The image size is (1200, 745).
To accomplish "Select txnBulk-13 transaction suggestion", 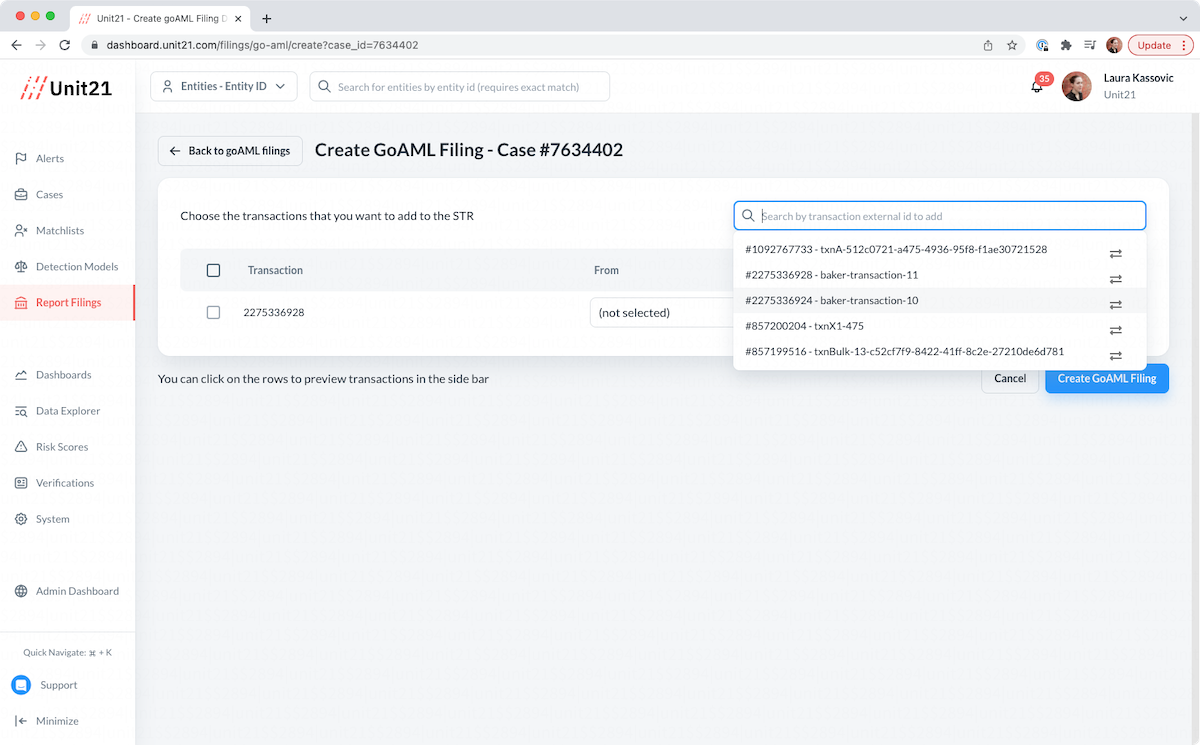I will 940,352.
